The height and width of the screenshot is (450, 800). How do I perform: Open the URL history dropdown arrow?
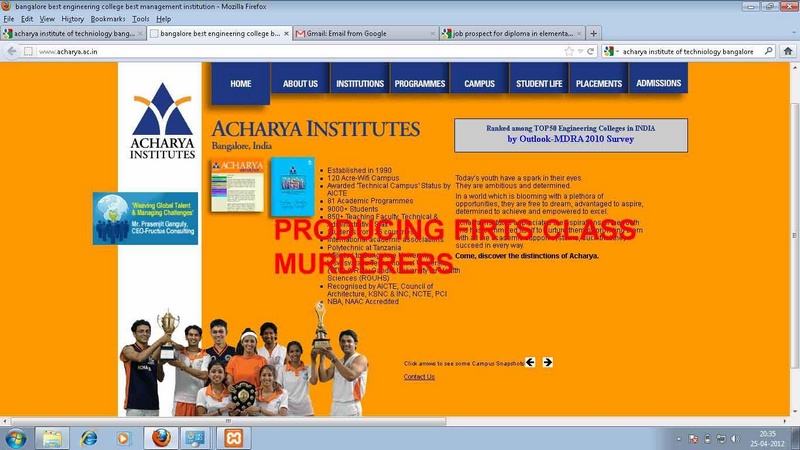(580, 51)
